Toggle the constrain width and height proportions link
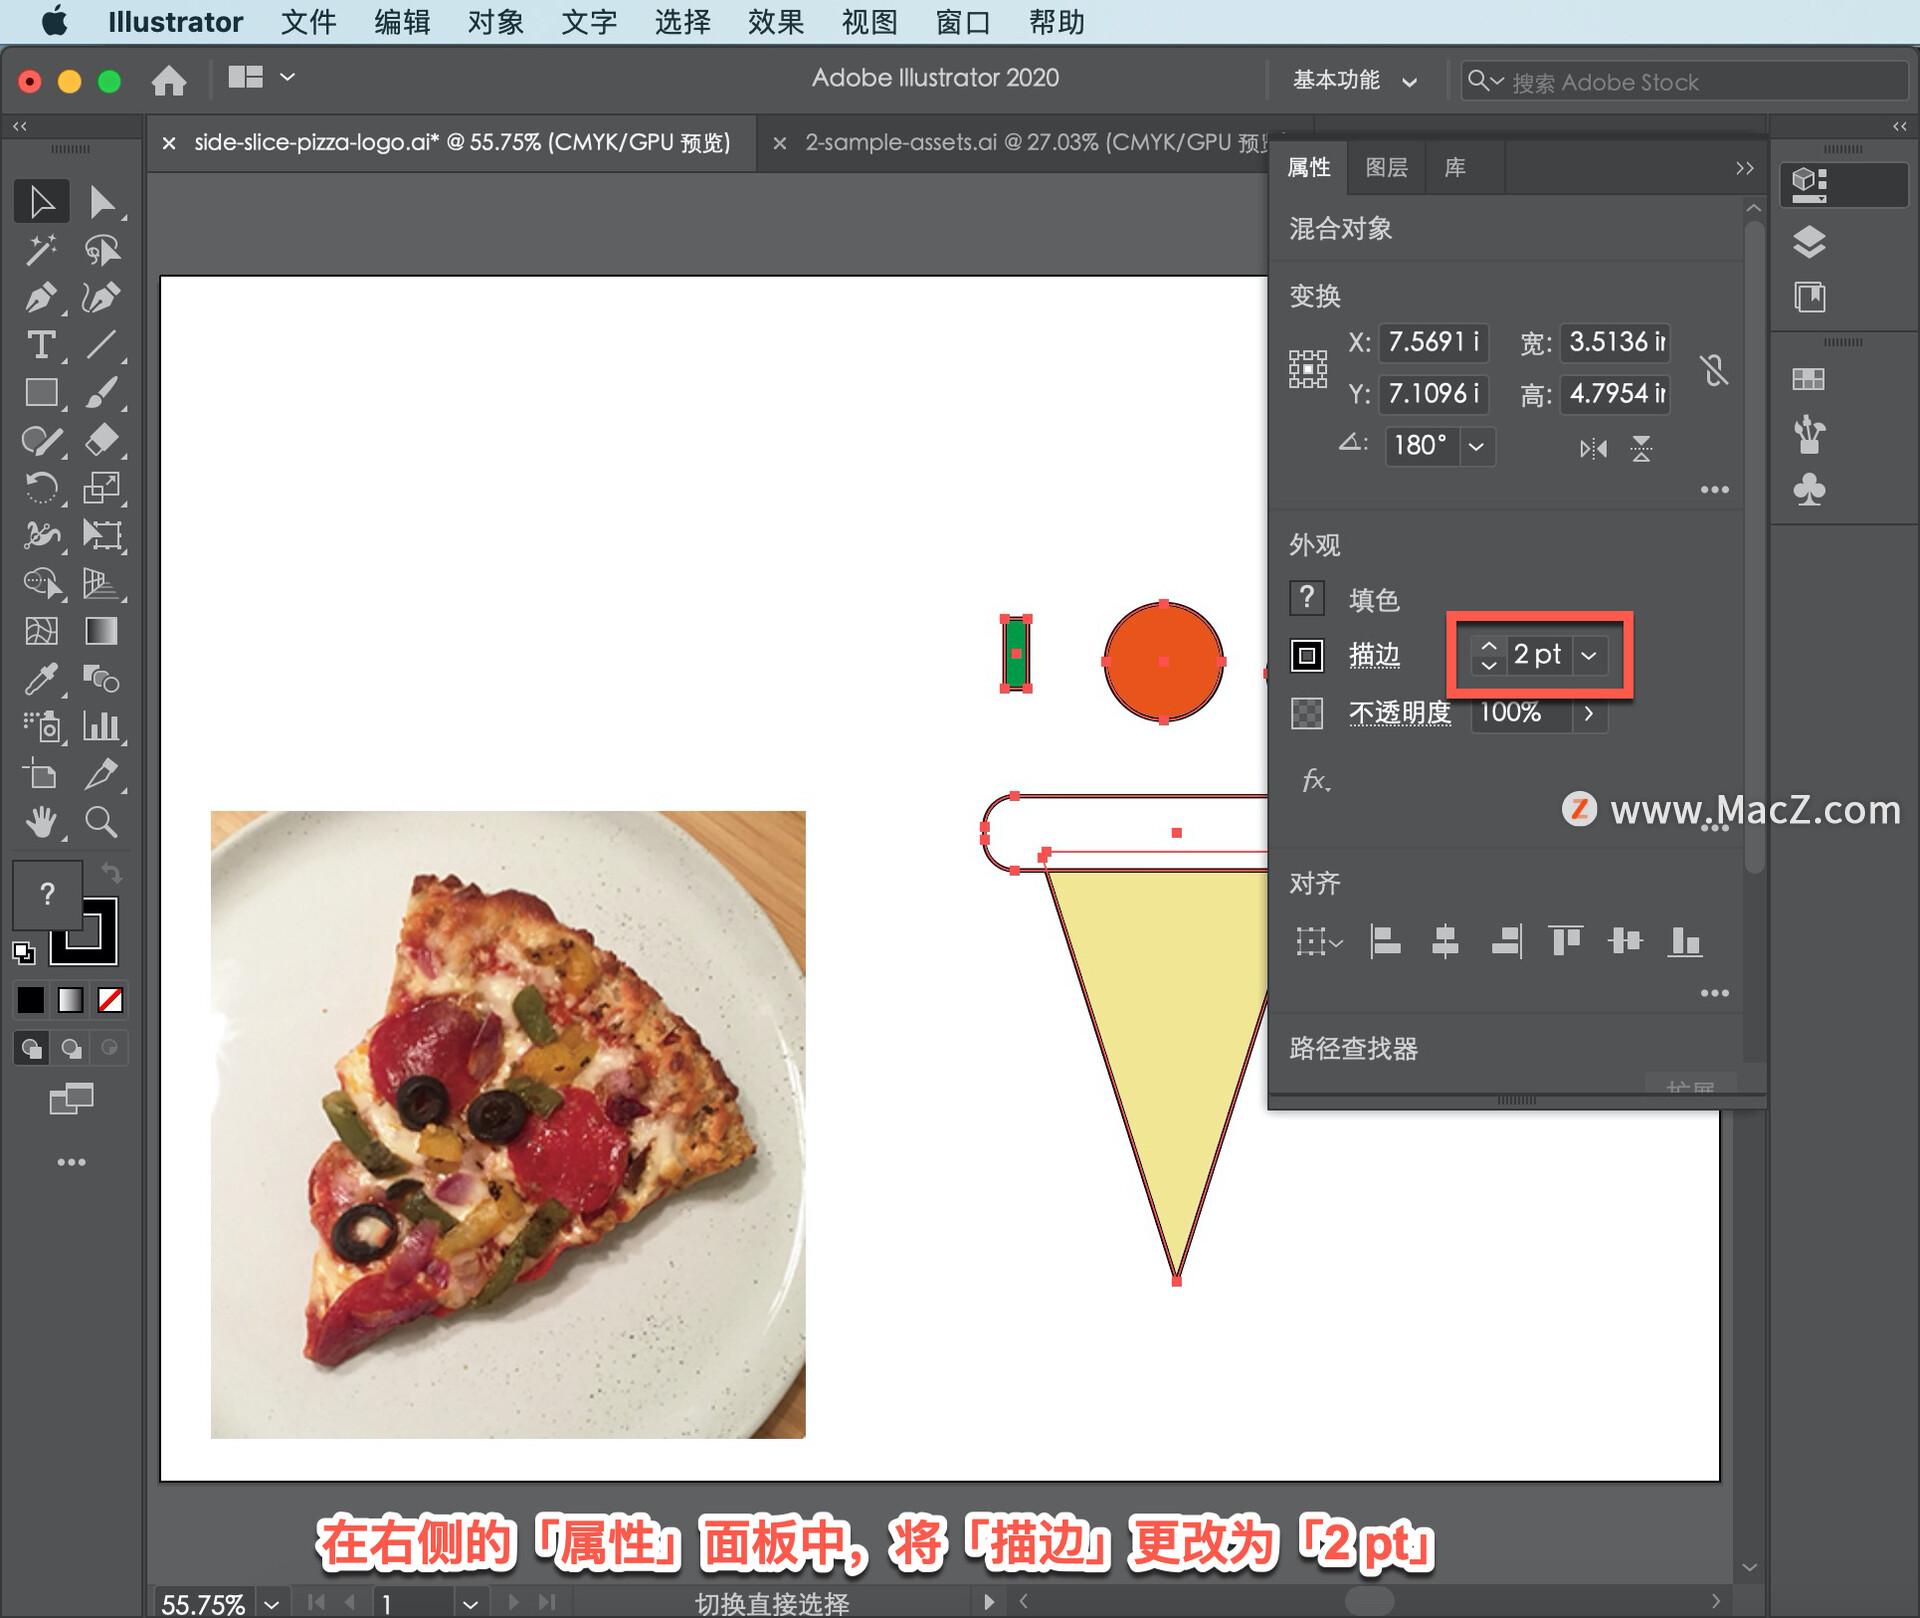 click(1714, 370)
